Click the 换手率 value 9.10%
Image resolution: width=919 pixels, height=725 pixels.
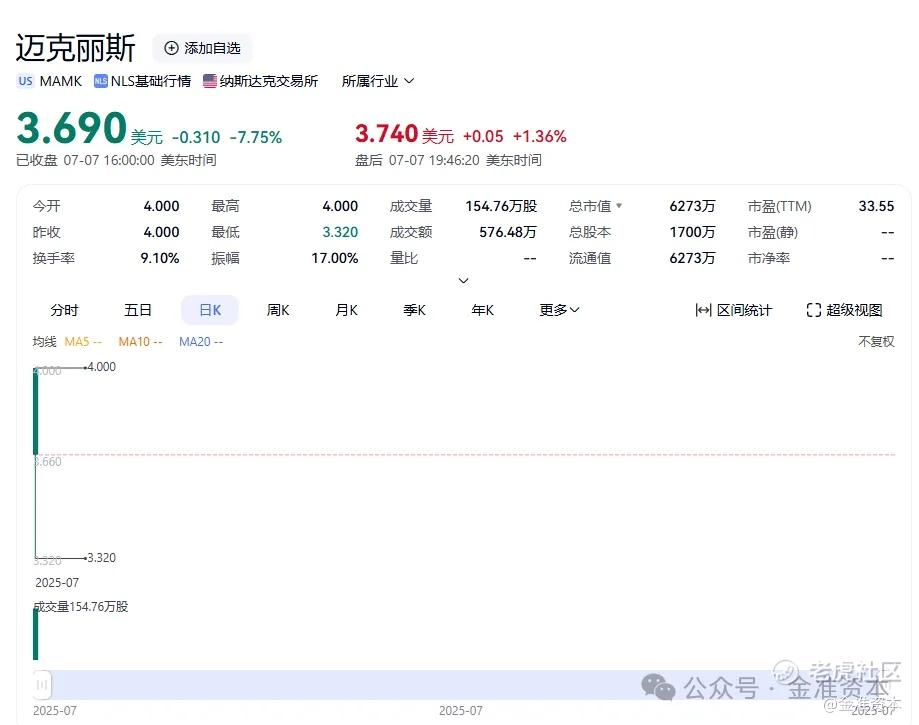click(x=160, y=258)
